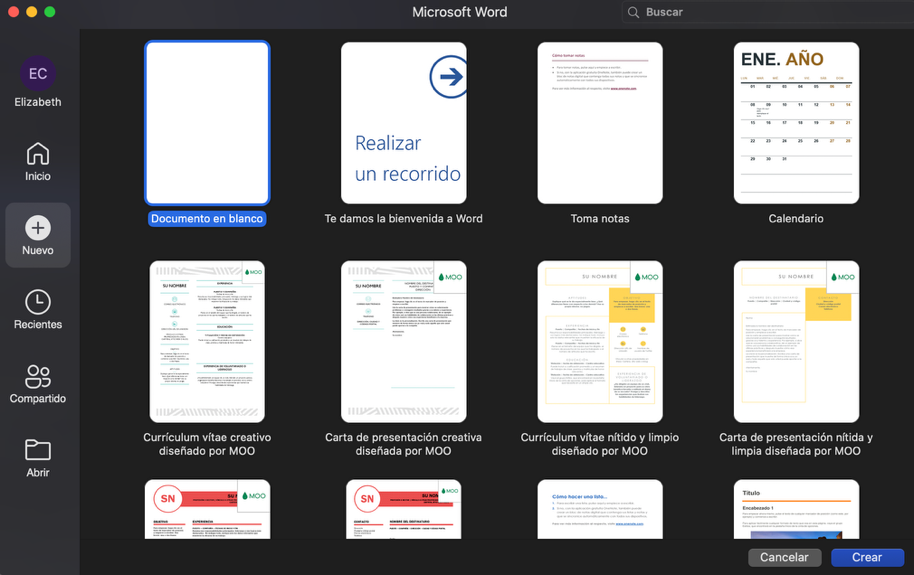Open the Inicio home icon

coord(38,154)
